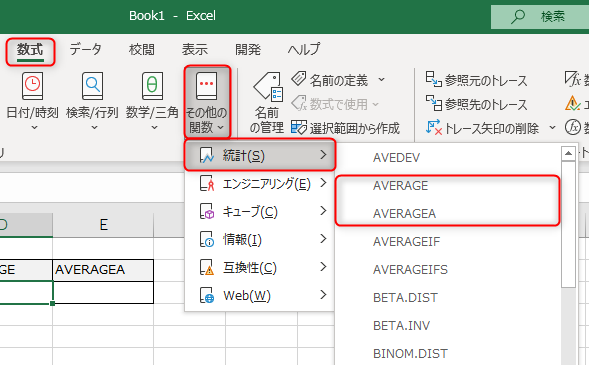The image size is (589, 365).
Task: Select the BINOM.DIST function
Action: coord(447,354)
